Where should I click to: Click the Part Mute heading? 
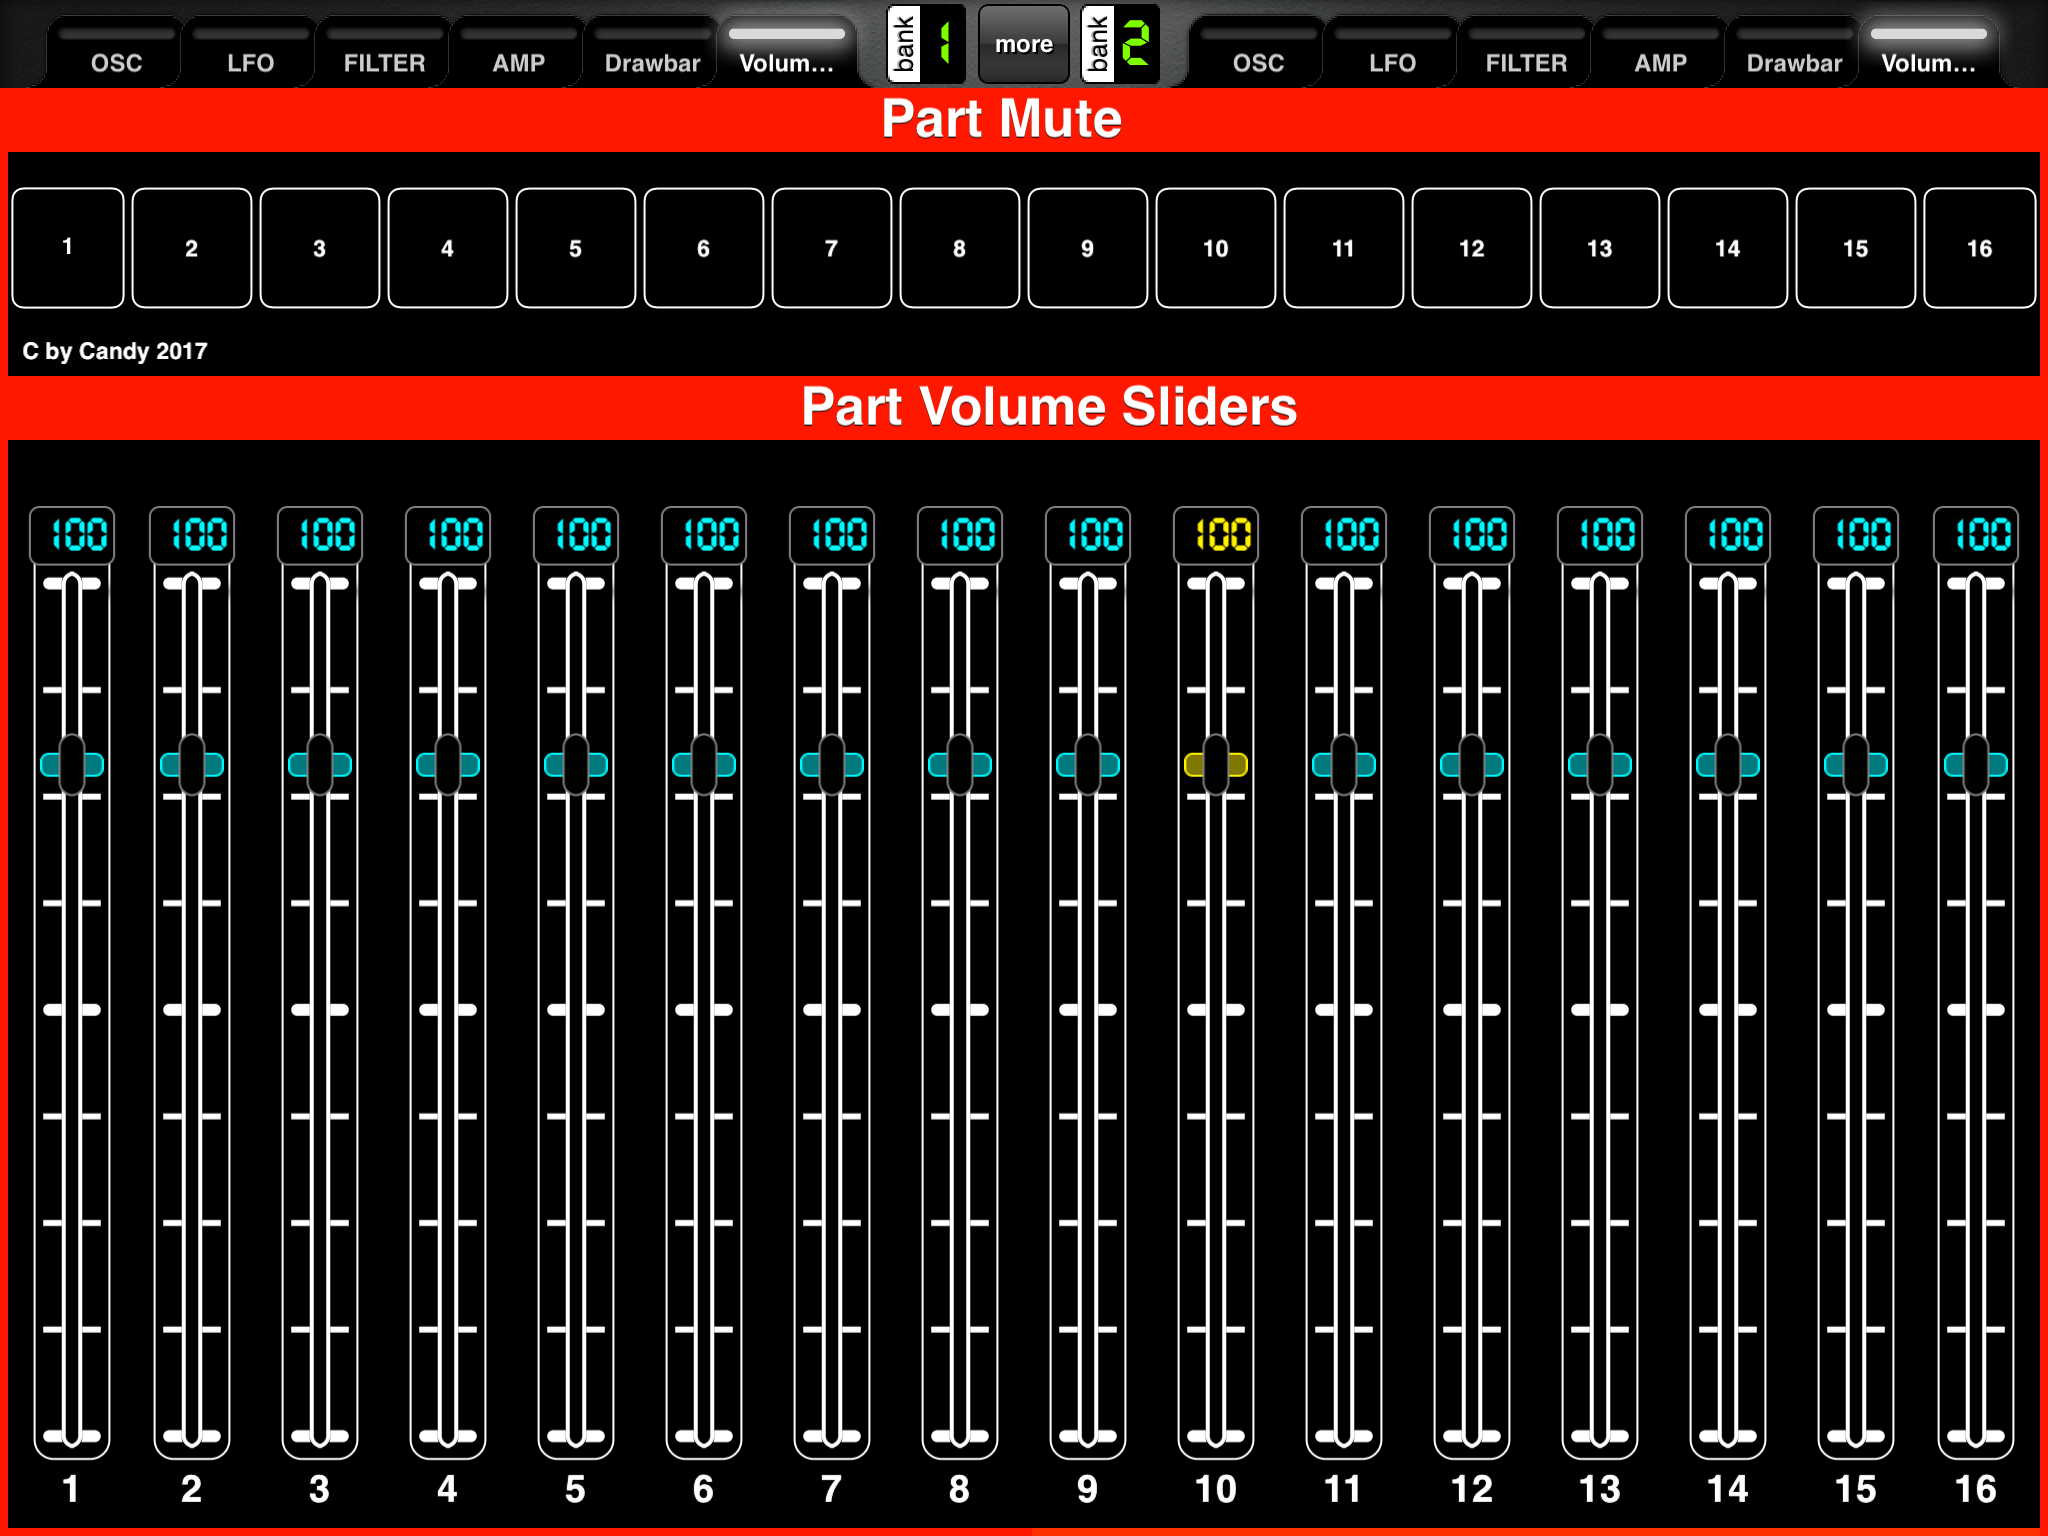1002,119
